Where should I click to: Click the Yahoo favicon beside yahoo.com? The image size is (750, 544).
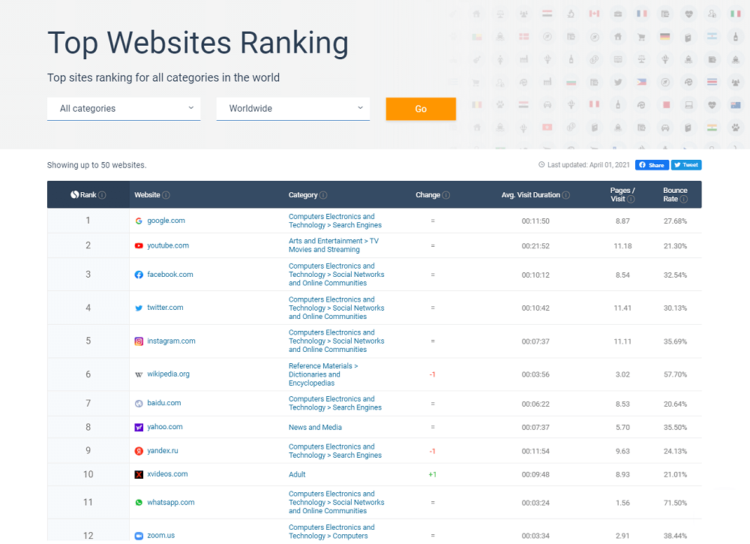tap(139, 427)
